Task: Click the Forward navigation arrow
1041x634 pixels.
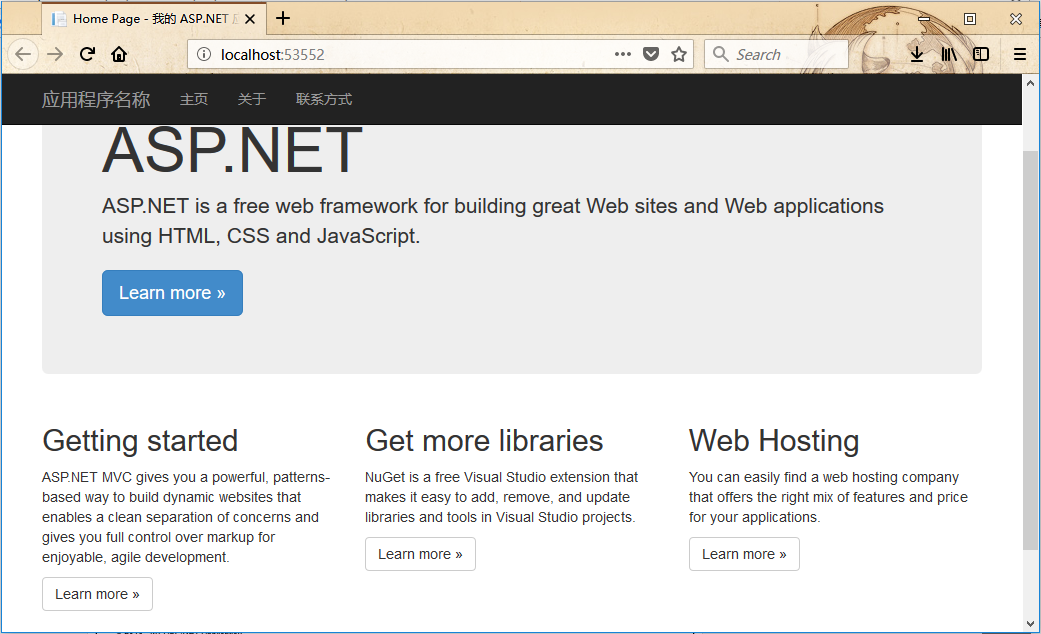Action: pyautogui.click(x=55, y=55)
